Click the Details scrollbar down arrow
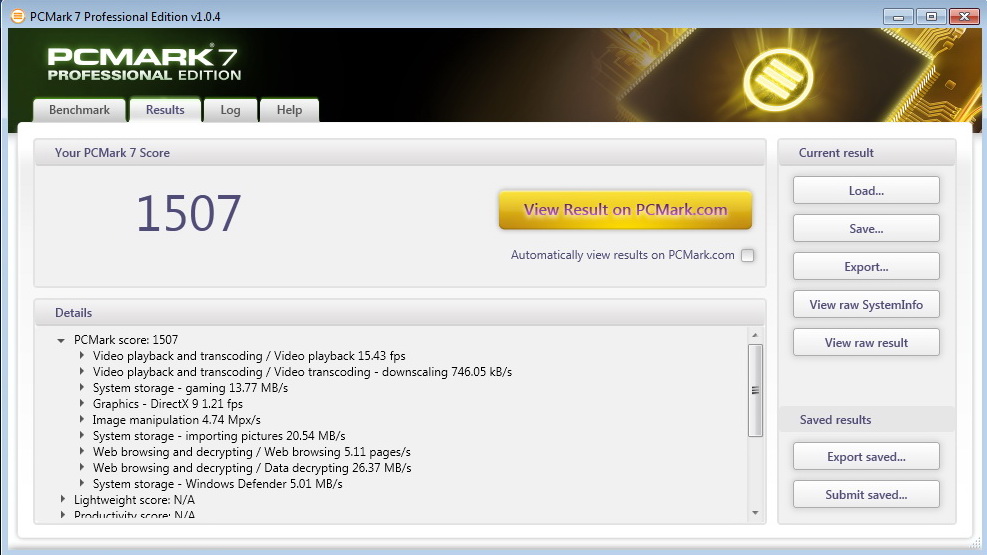The height and width of the screenshot is (555, 987). coord(755,513)
